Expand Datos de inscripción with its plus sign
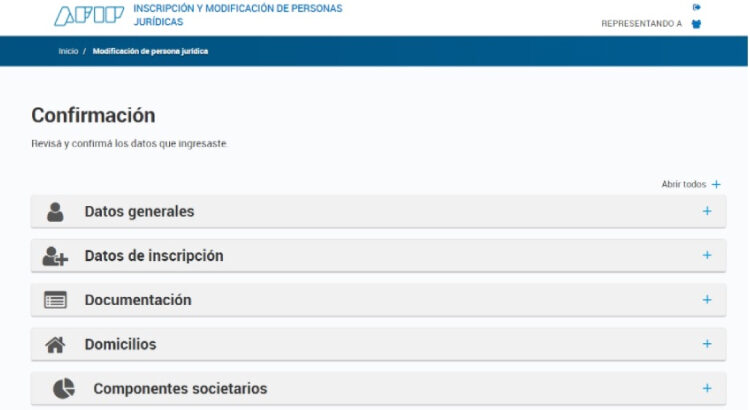This screenshot has height=410, width=750. click(707, 255)
